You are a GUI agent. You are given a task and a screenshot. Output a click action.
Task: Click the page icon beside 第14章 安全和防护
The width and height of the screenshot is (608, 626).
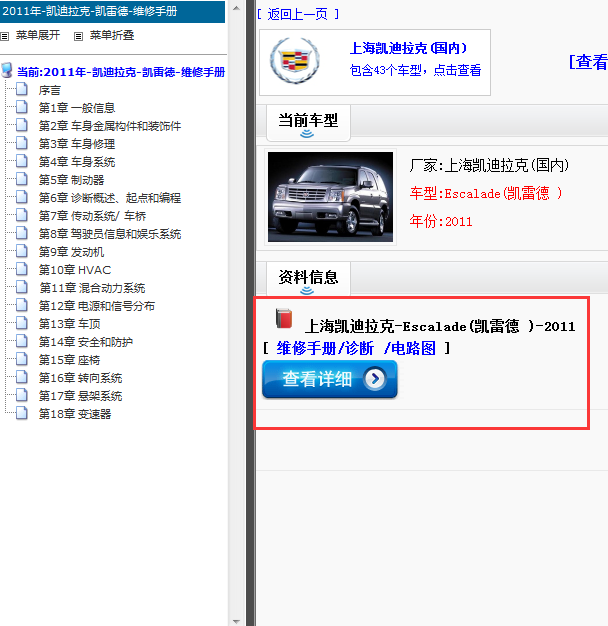(22, 341)
